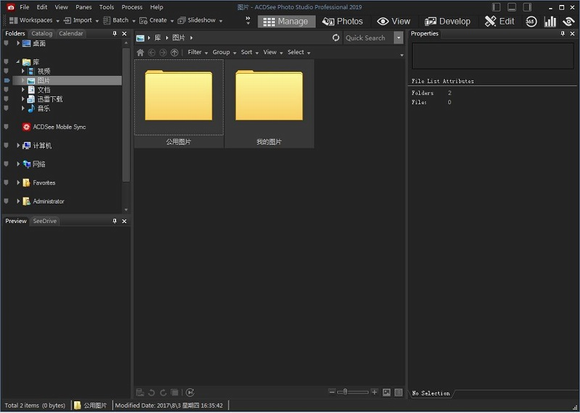Switch to Photos mode
Viewport: 580px width, 413px height.
[x=342, y=21]
